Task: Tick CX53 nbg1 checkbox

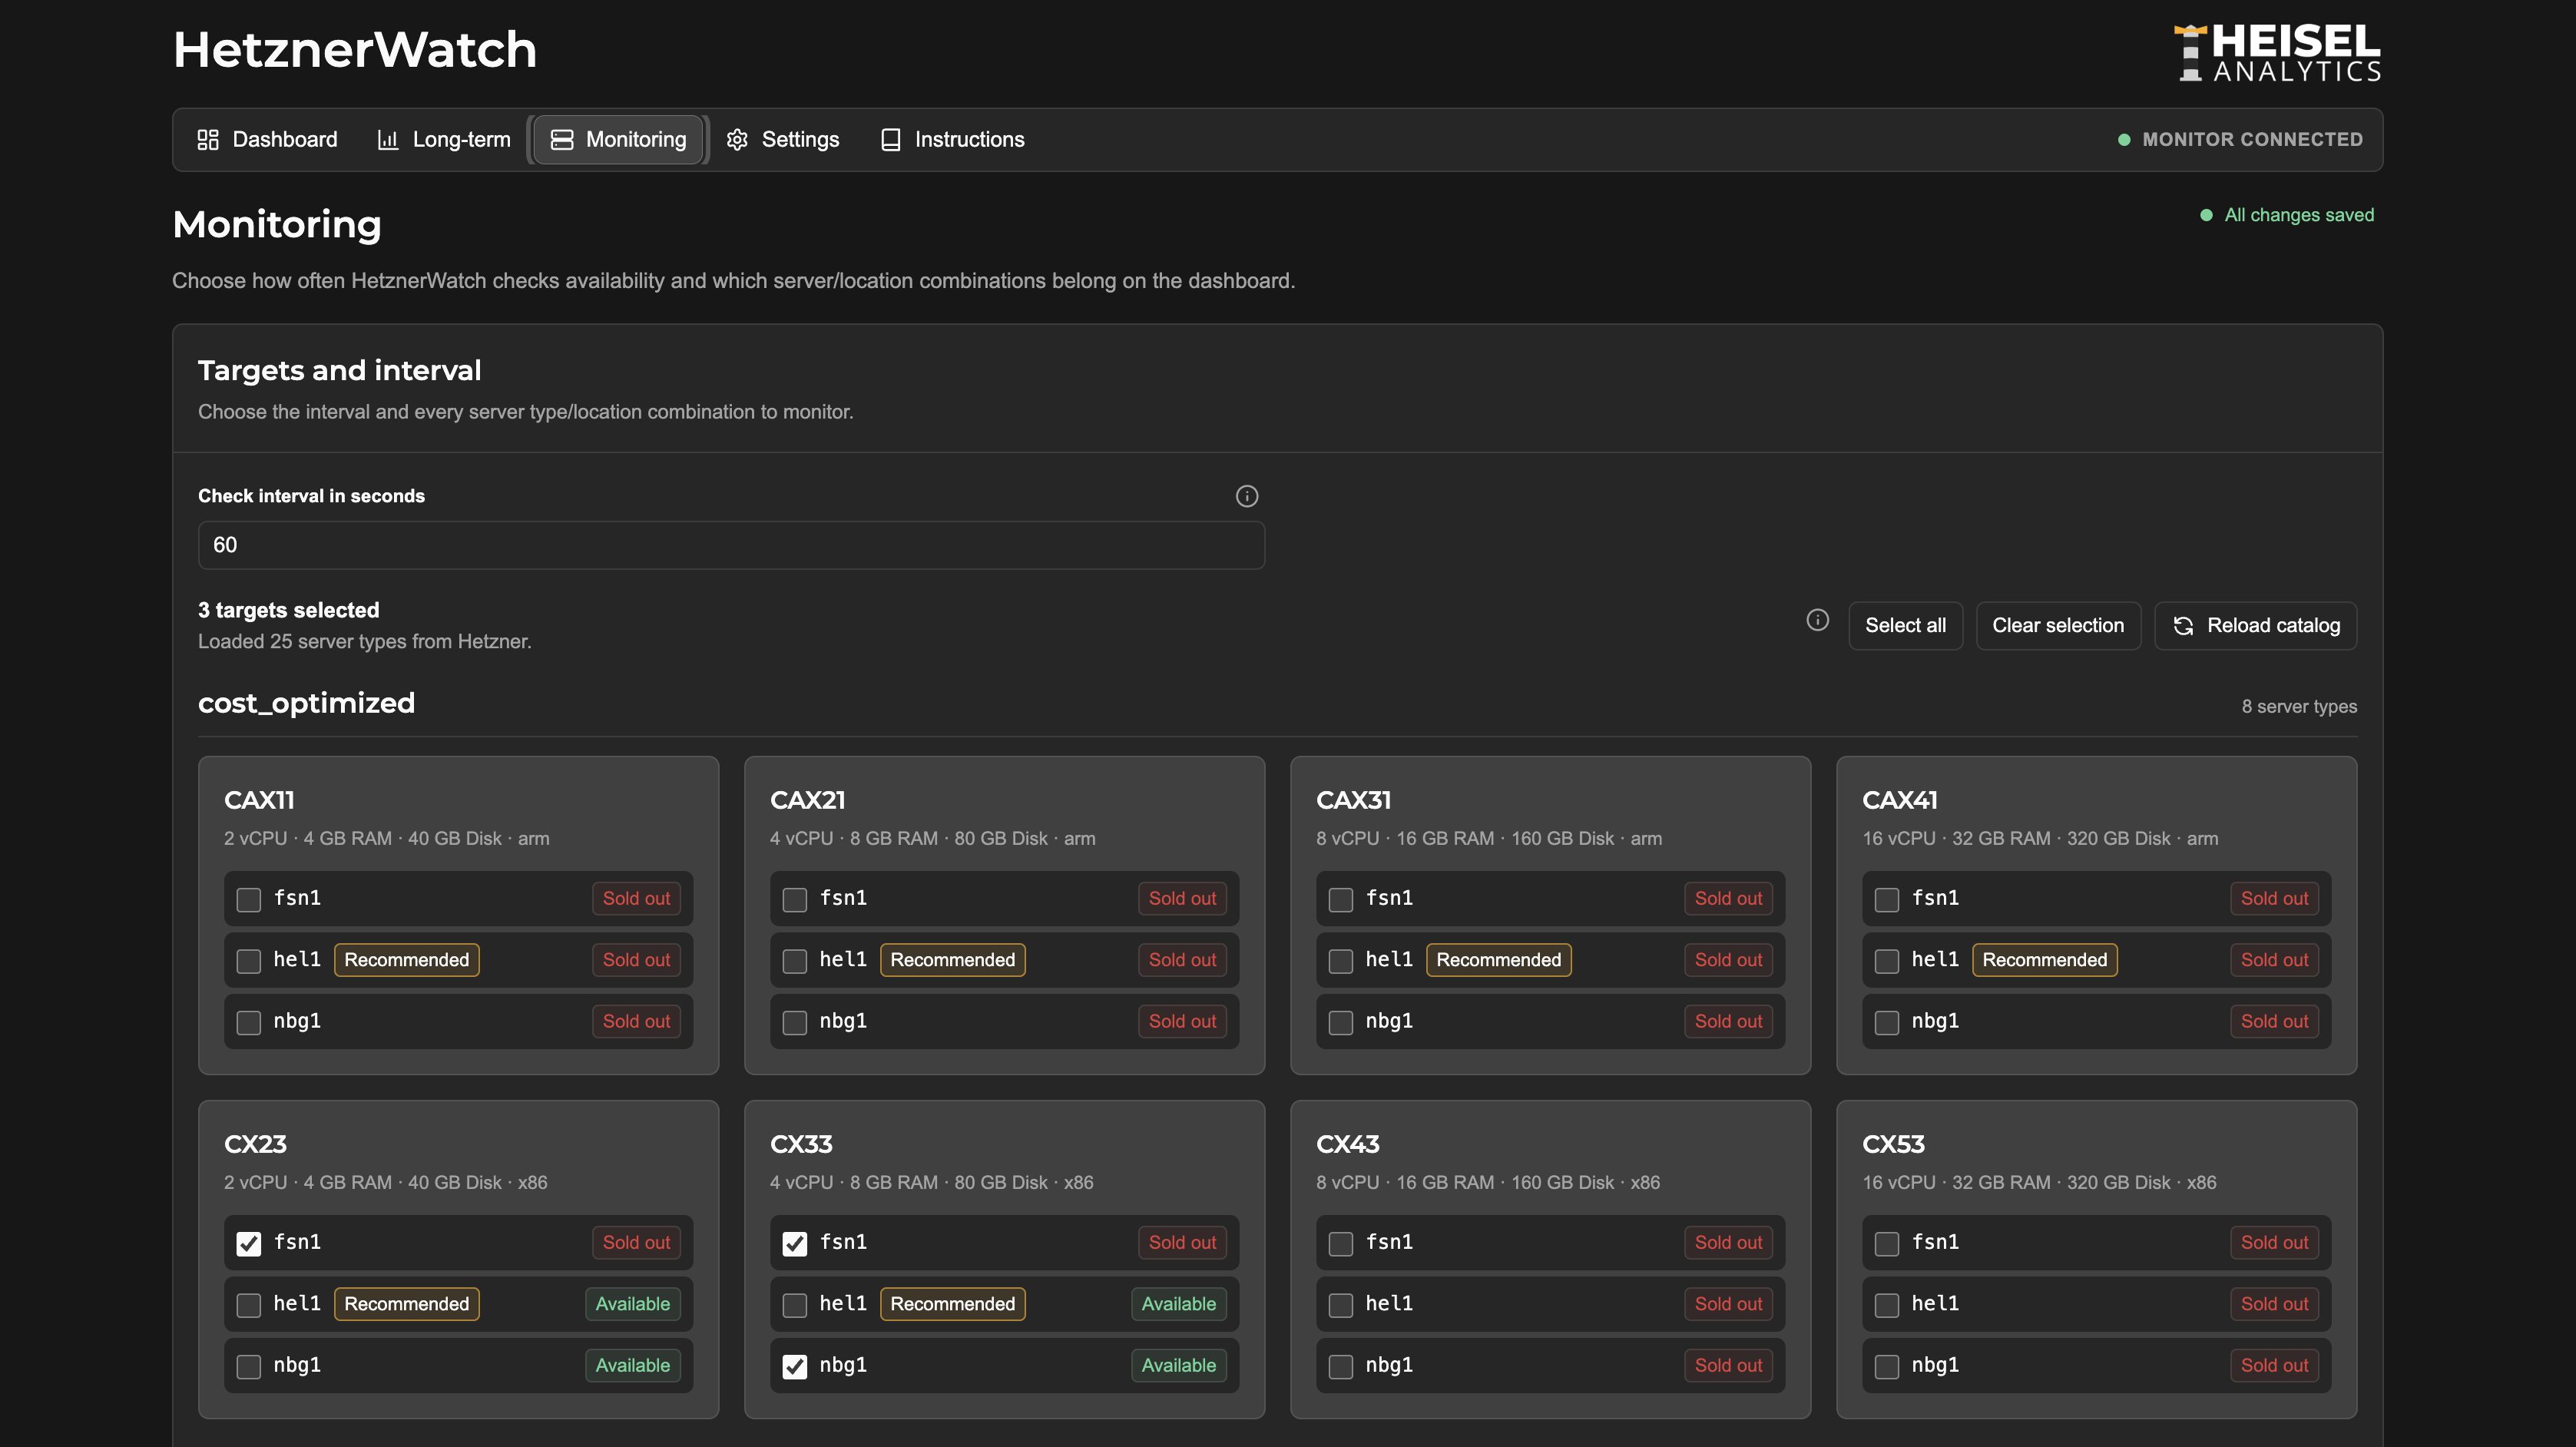Action: tap(1887, 1367)
